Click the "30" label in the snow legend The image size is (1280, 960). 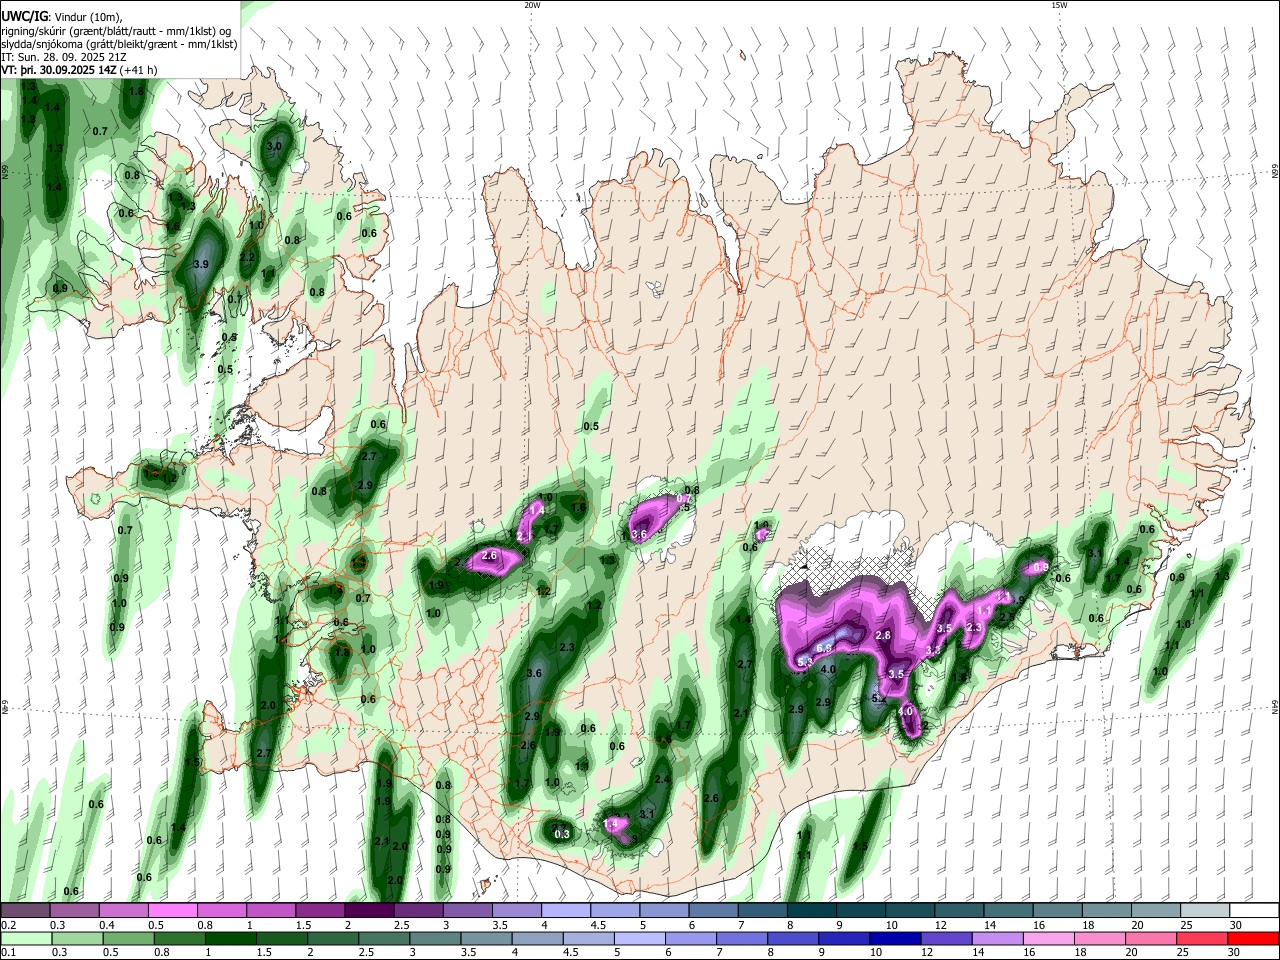coord(1237,925)
